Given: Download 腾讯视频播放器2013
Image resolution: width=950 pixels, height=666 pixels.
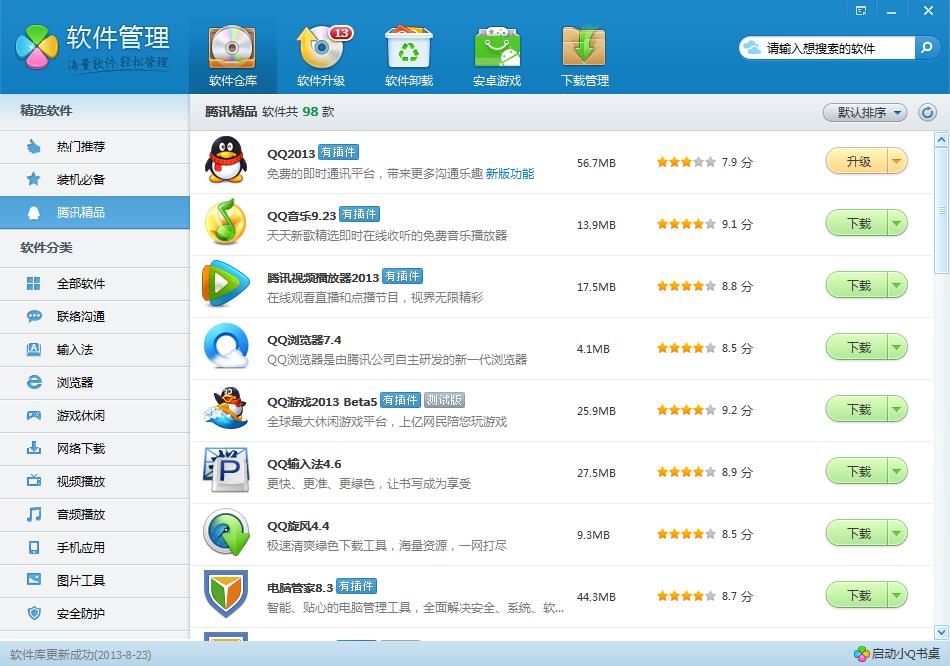Looking at the screenshot, I should 857,285.
